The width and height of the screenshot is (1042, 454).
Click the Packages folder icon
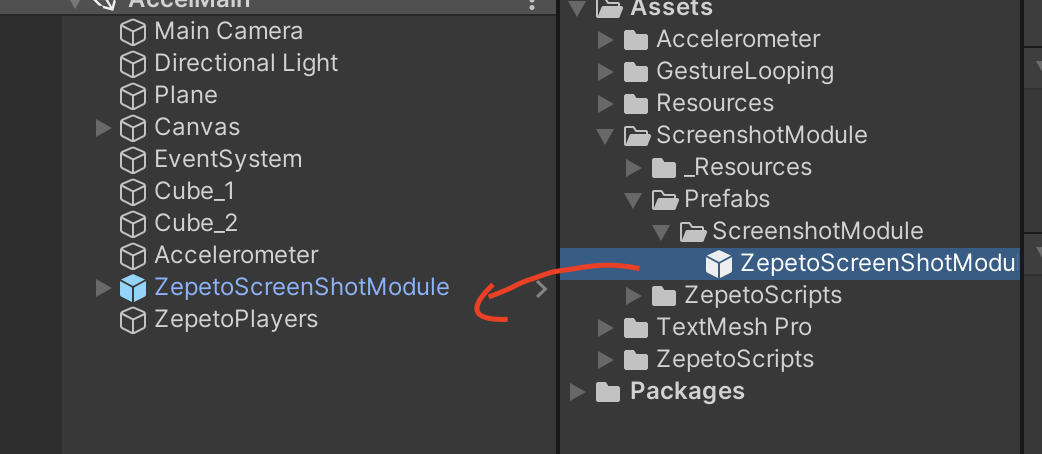click(608, 392)
